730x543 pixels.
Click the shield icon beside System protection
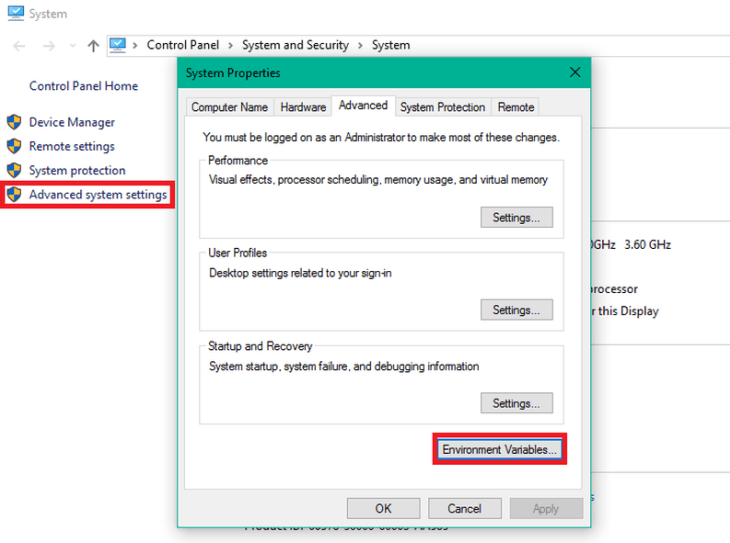[14, 170]
